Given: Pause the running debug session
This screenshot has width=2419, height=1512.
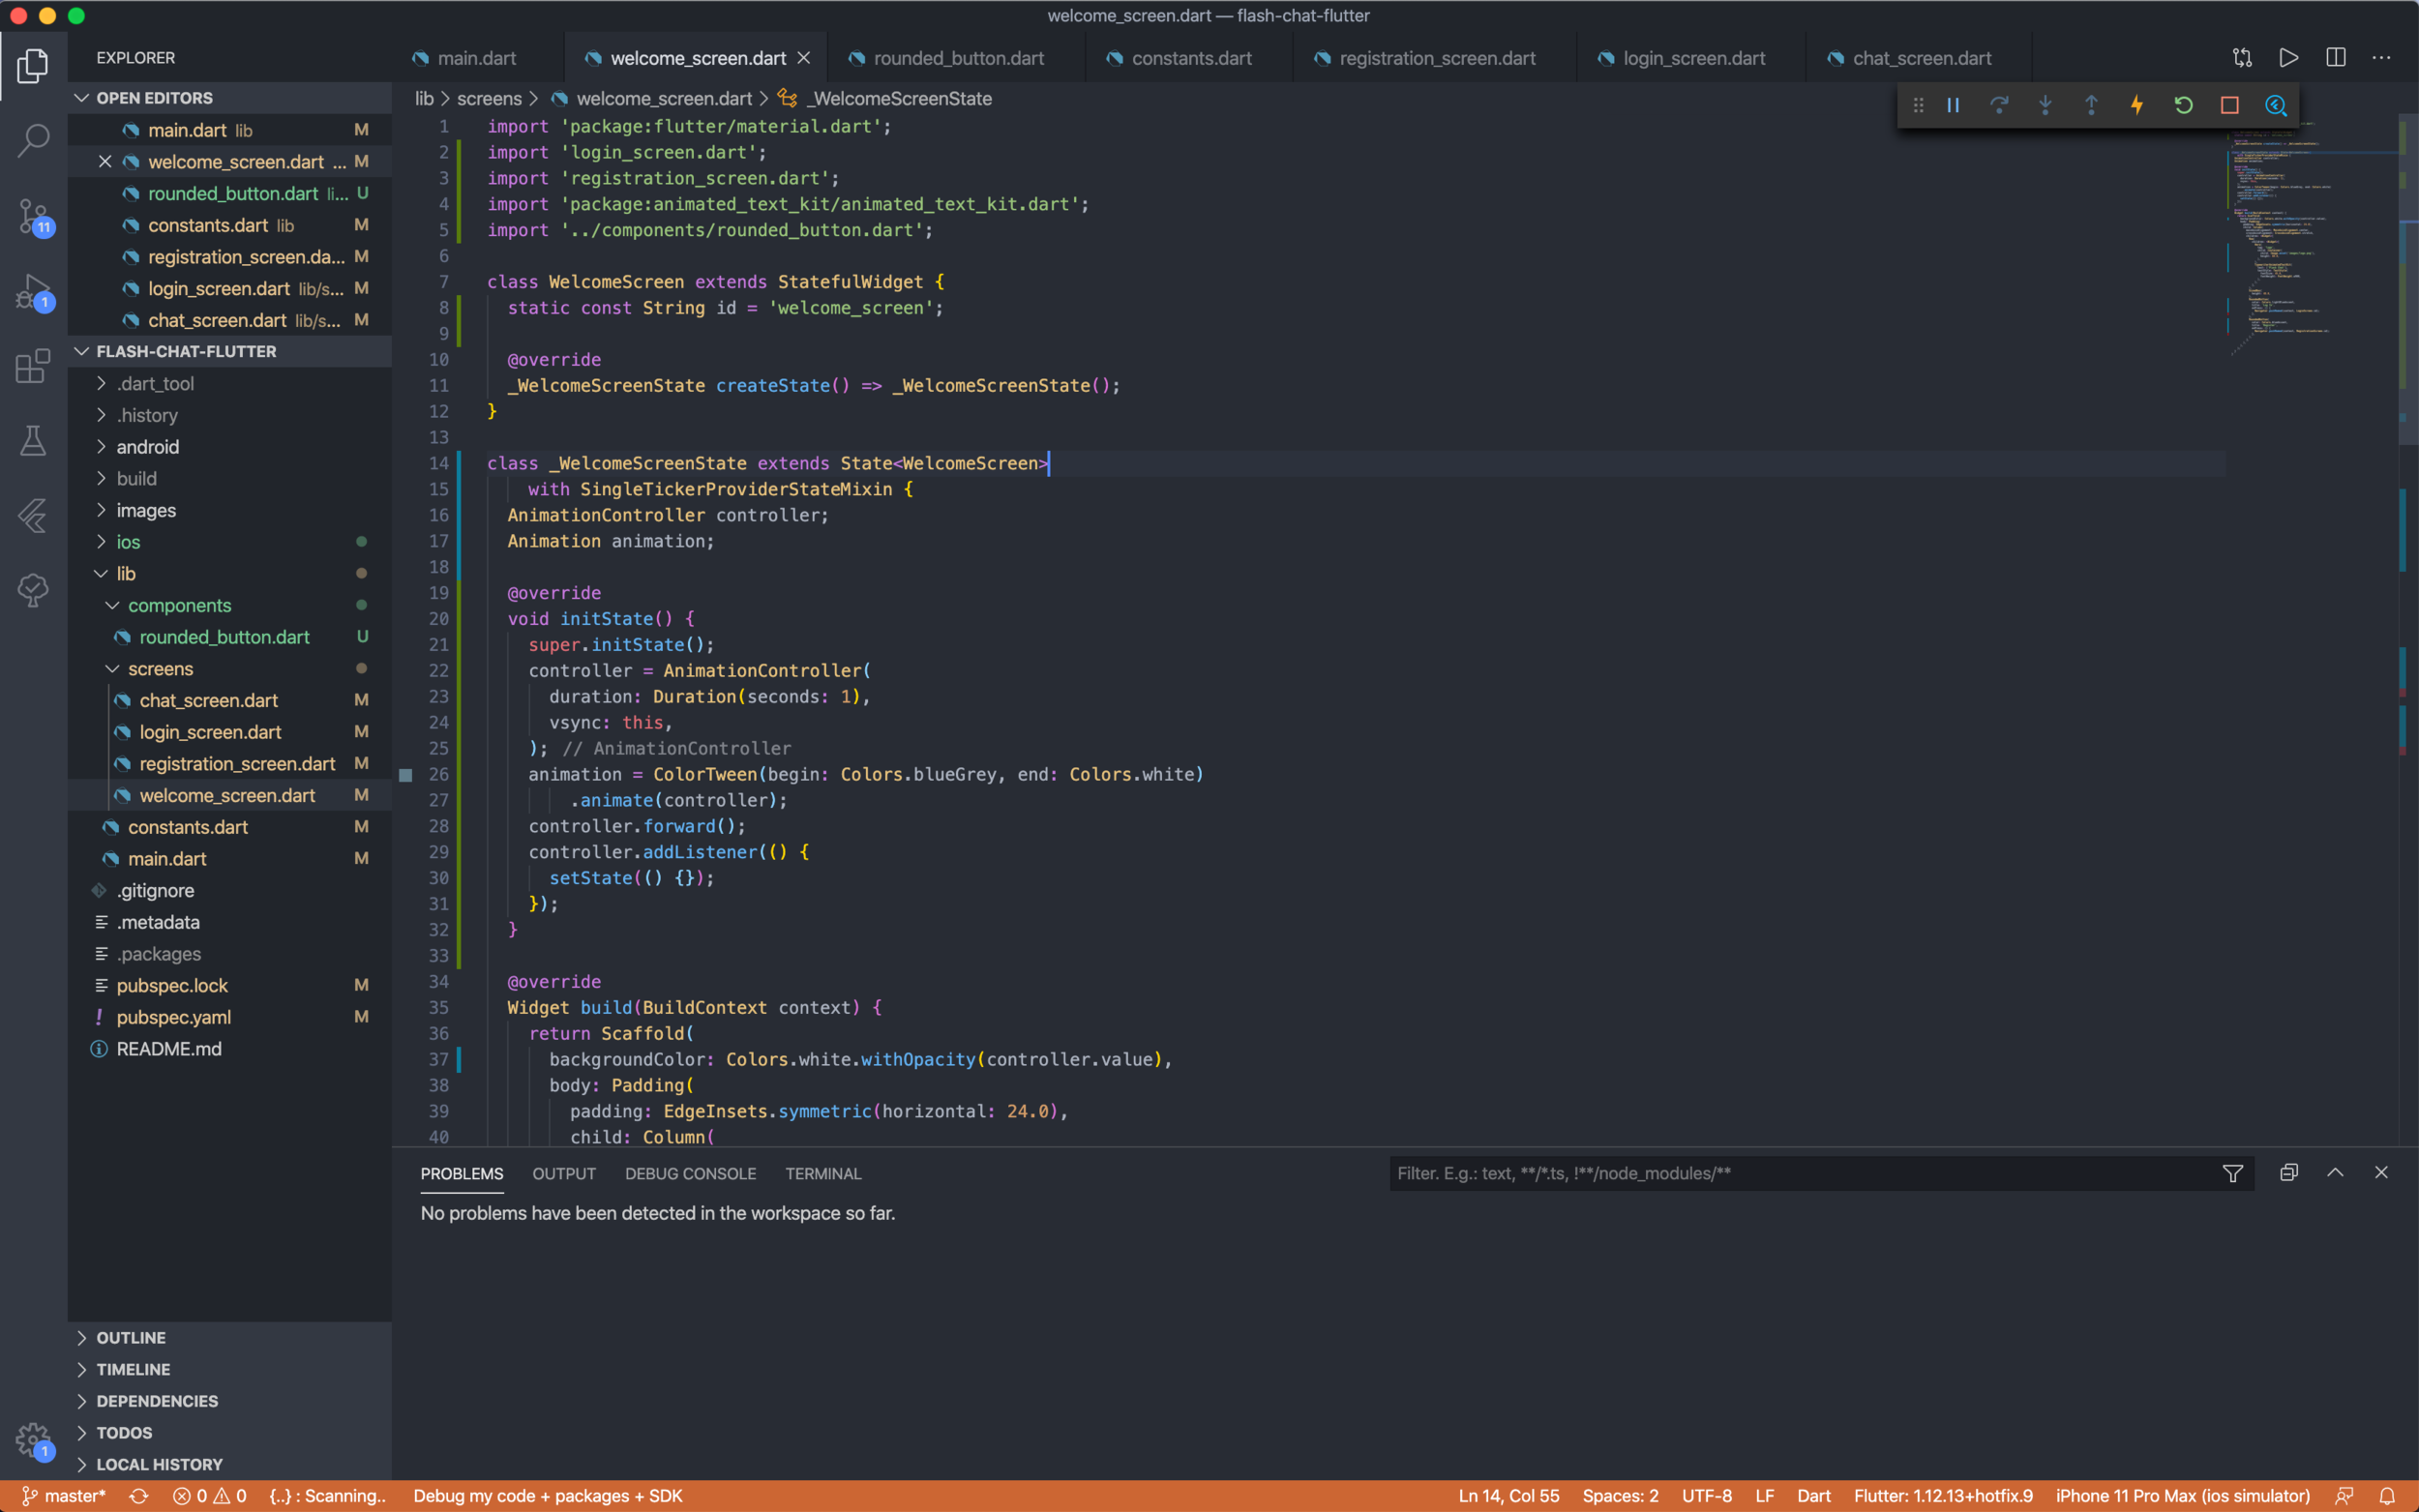Looking at the screenshot, I should pos(1951,105).
